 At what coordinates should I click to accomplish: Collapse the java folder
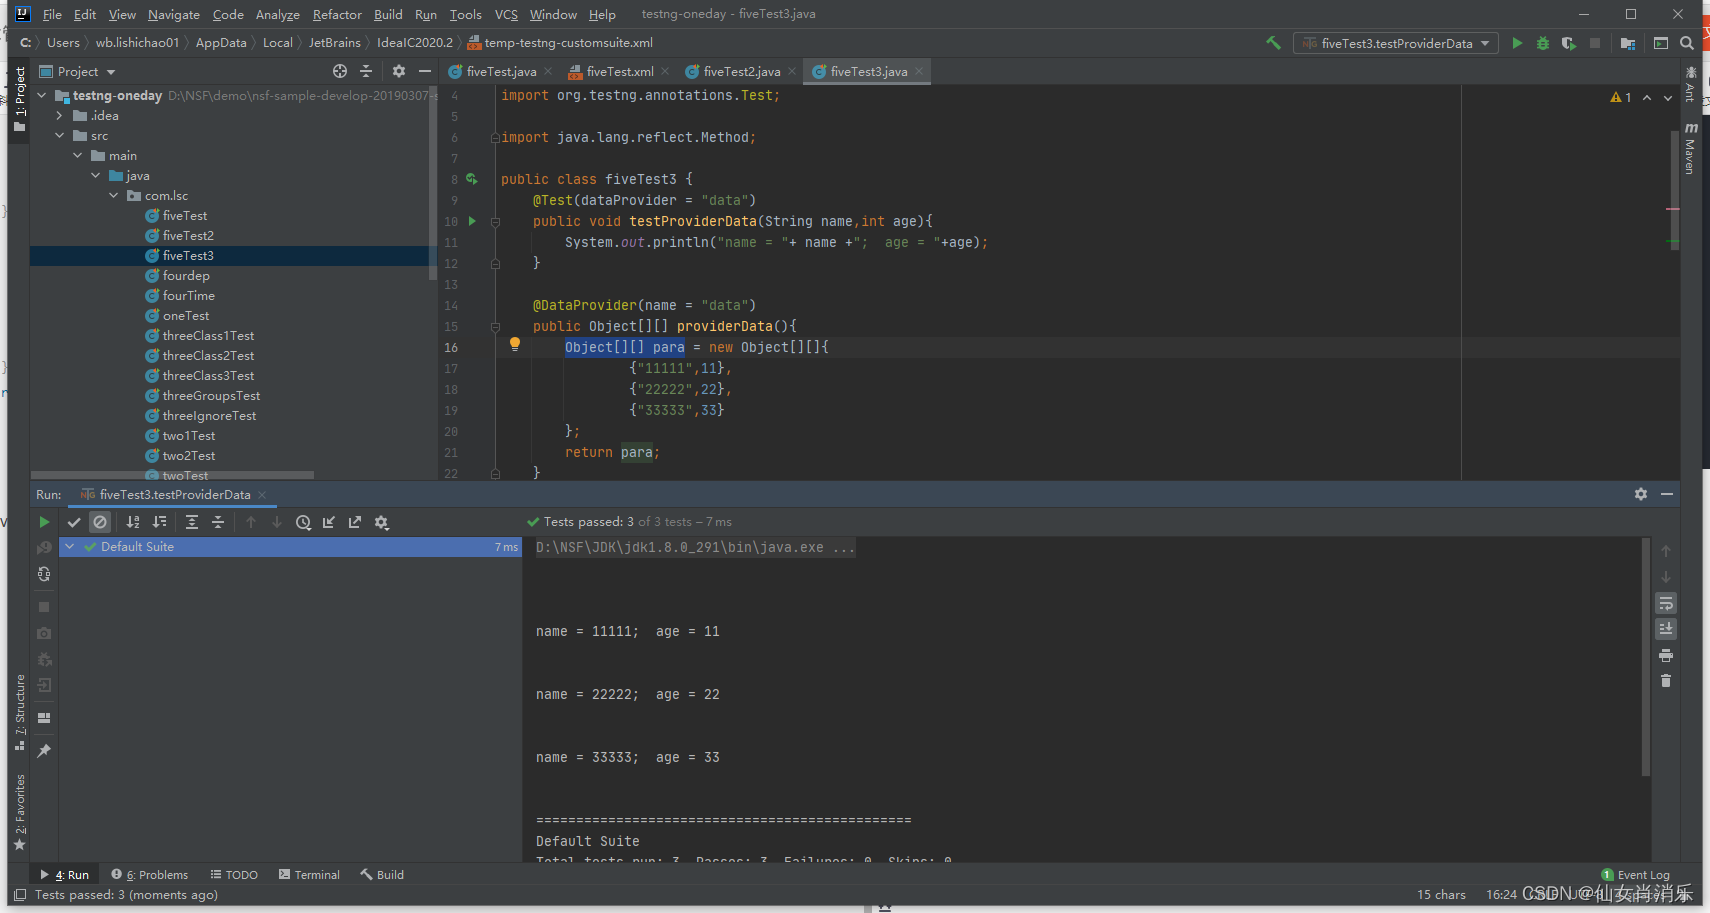coord(96,176)
